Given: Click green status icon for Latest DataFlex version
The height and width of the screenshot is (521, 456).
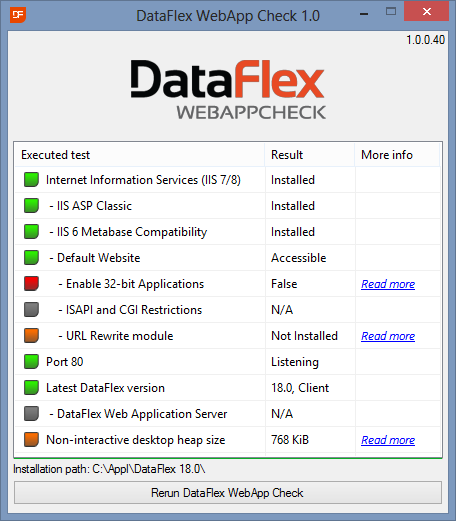Looking at the screenshot, I should pyautogui.click(x=31, y=388).
